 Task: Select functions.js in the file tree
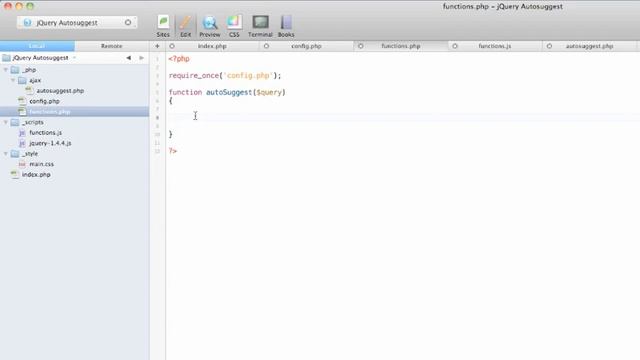coord(74,133)
